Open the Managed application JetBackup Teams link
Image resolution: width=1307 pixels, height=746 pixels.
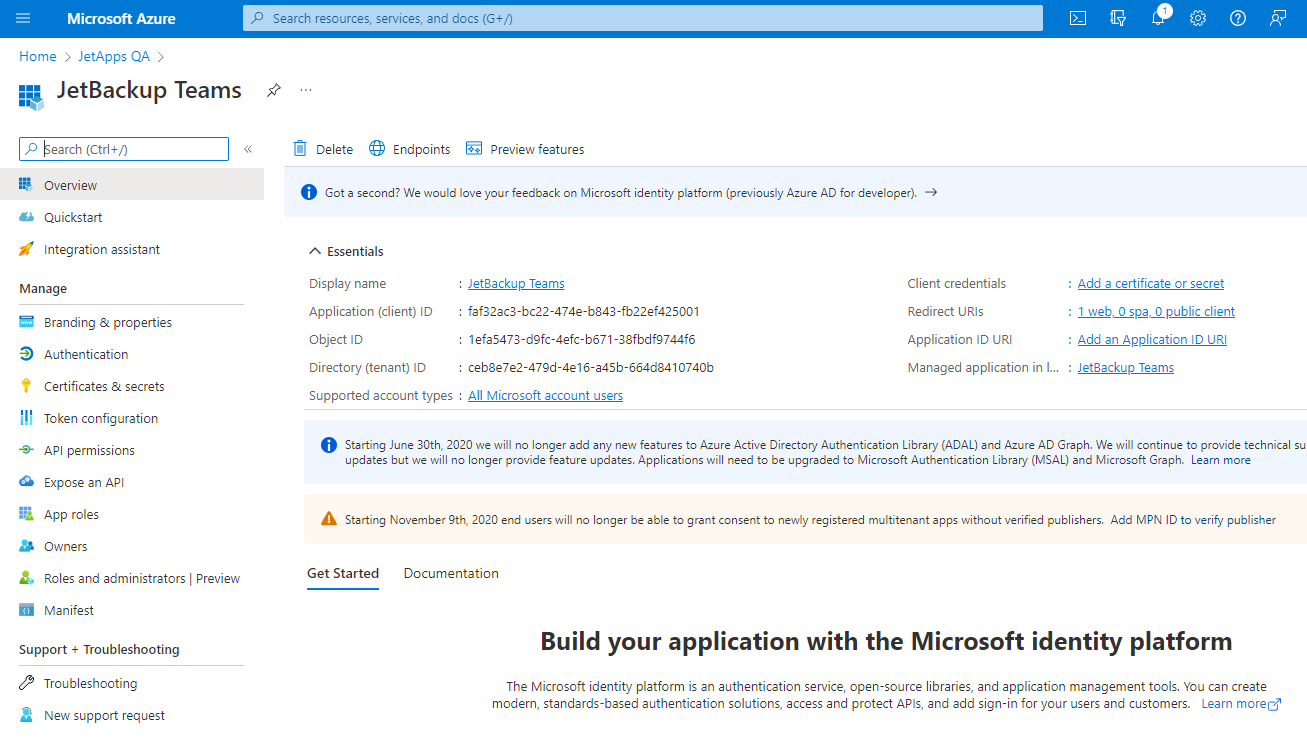point(1126,367)
